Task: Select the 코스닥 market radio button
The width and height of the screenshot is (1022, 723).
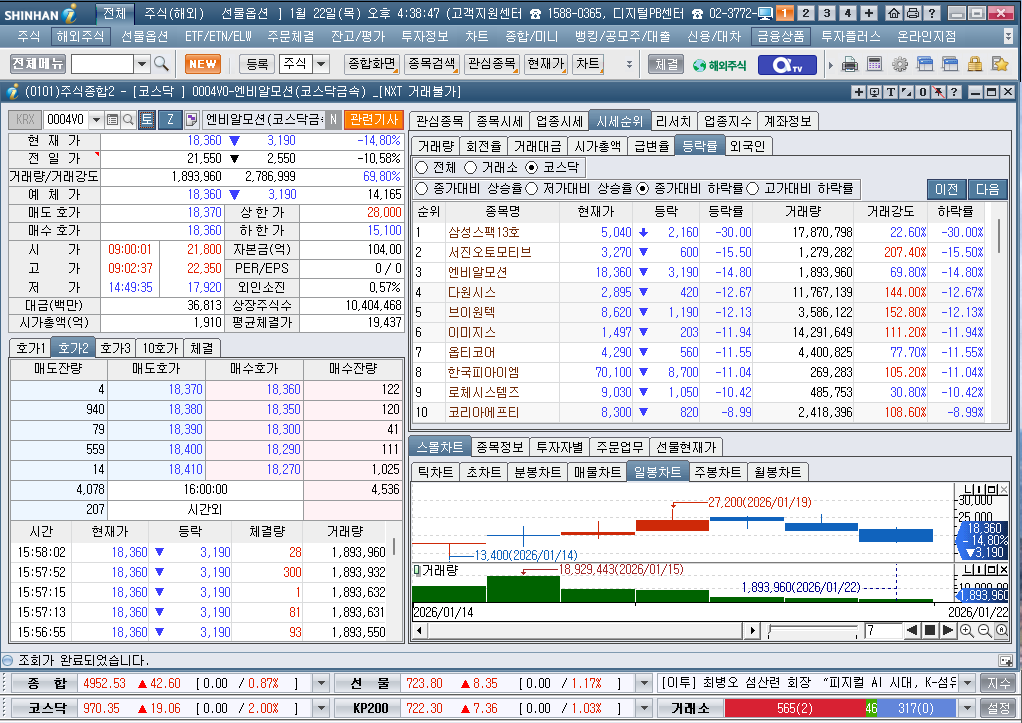Action: pos(532,168)
